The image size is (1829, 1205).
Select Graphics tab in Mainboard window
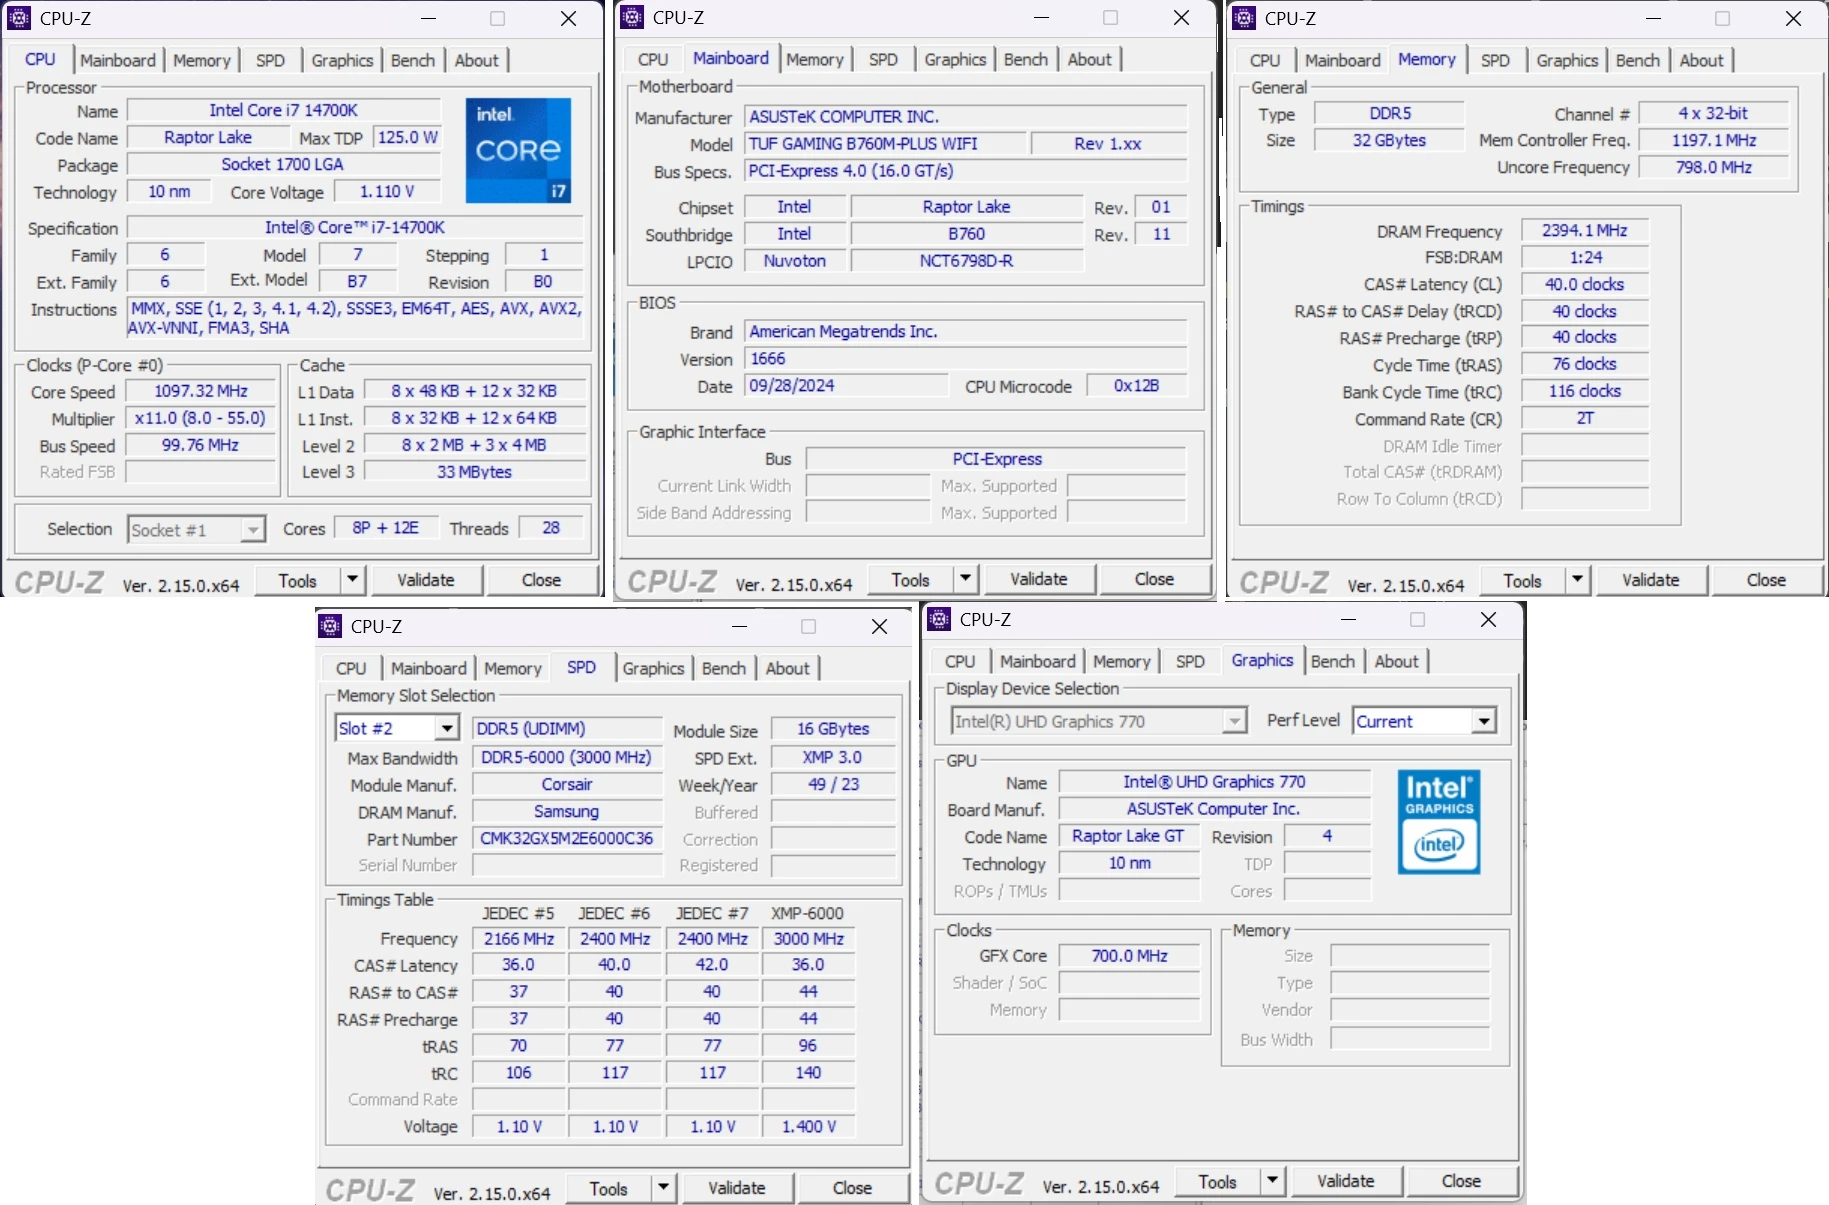click(955, 59)
